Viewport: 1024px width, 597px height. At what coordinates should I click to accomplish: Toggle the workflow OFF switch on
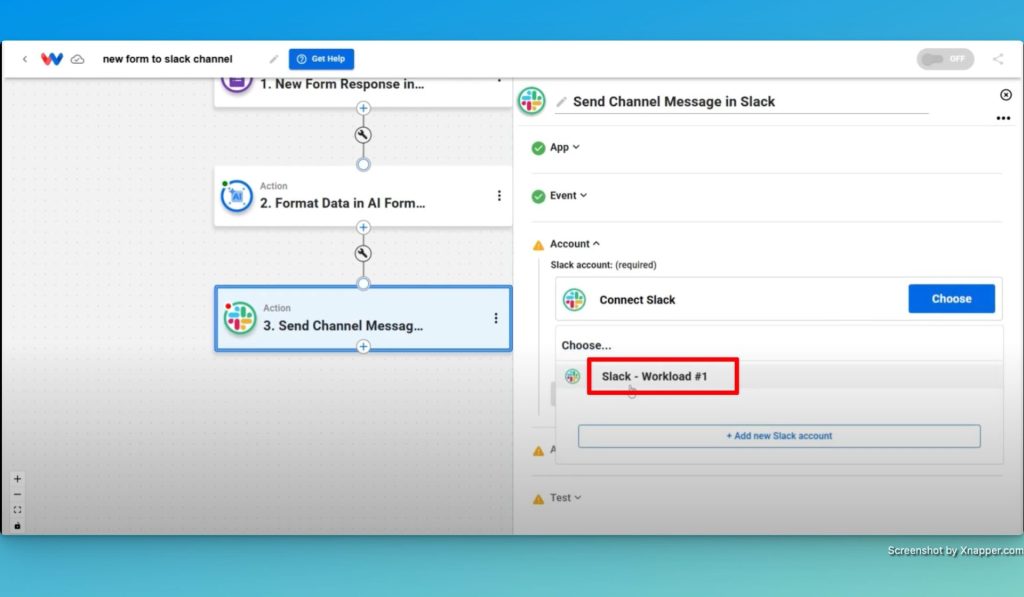coord(945,59)
